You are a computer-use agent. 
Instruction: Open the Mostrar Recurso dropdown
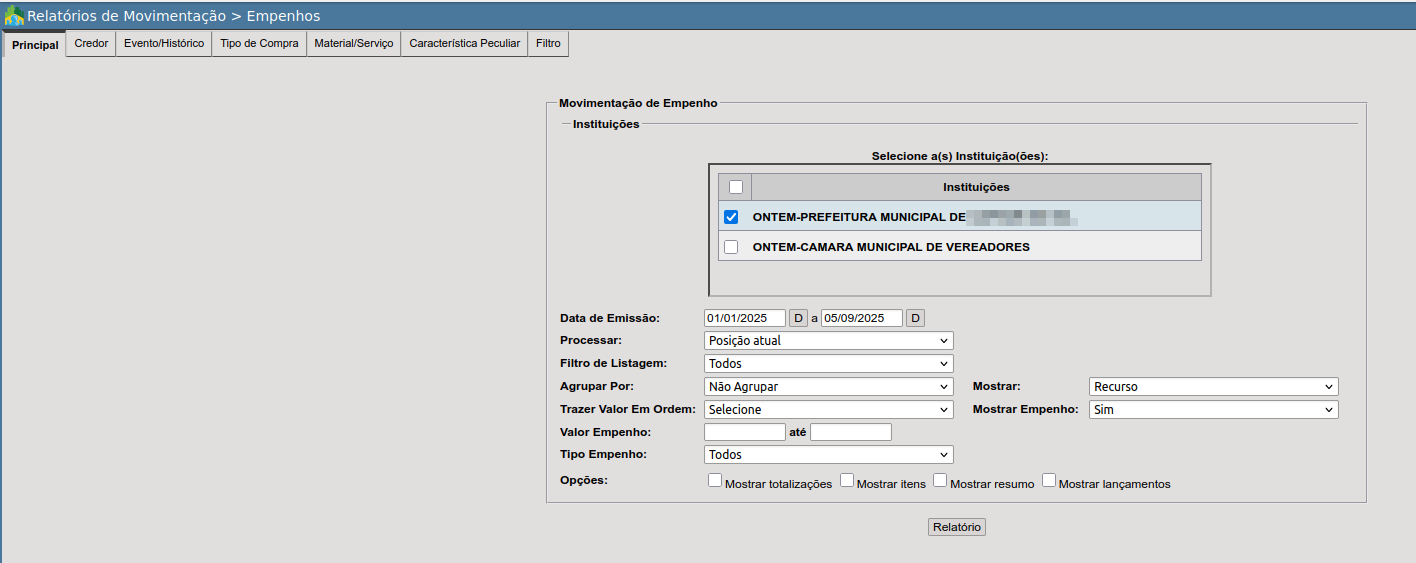(x=1213, y=387)
